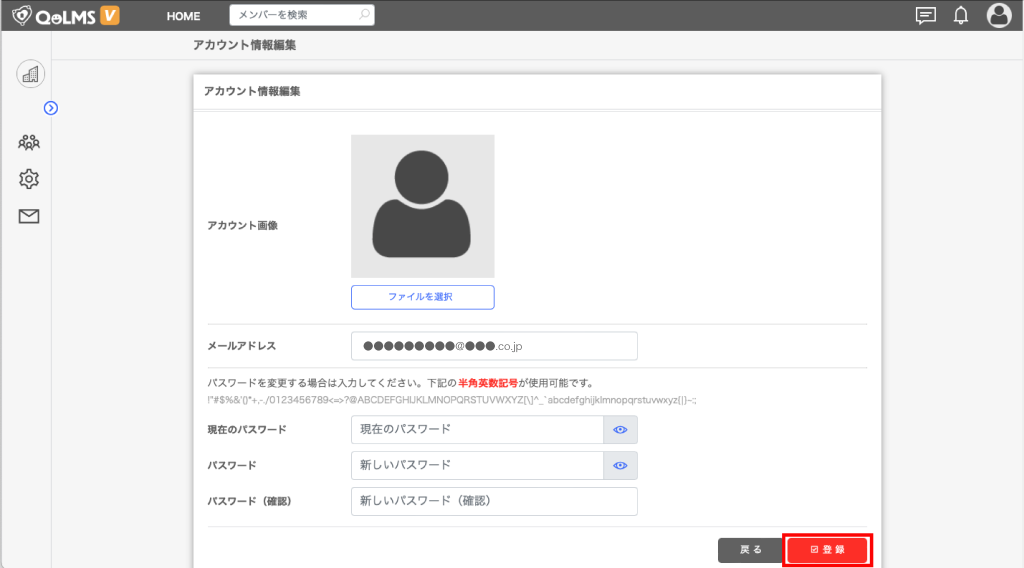Focus the メンバーを検索 search field
The height and width of the screenshot is (568, 1024).
pyautogui.click(x=295, y=15)
